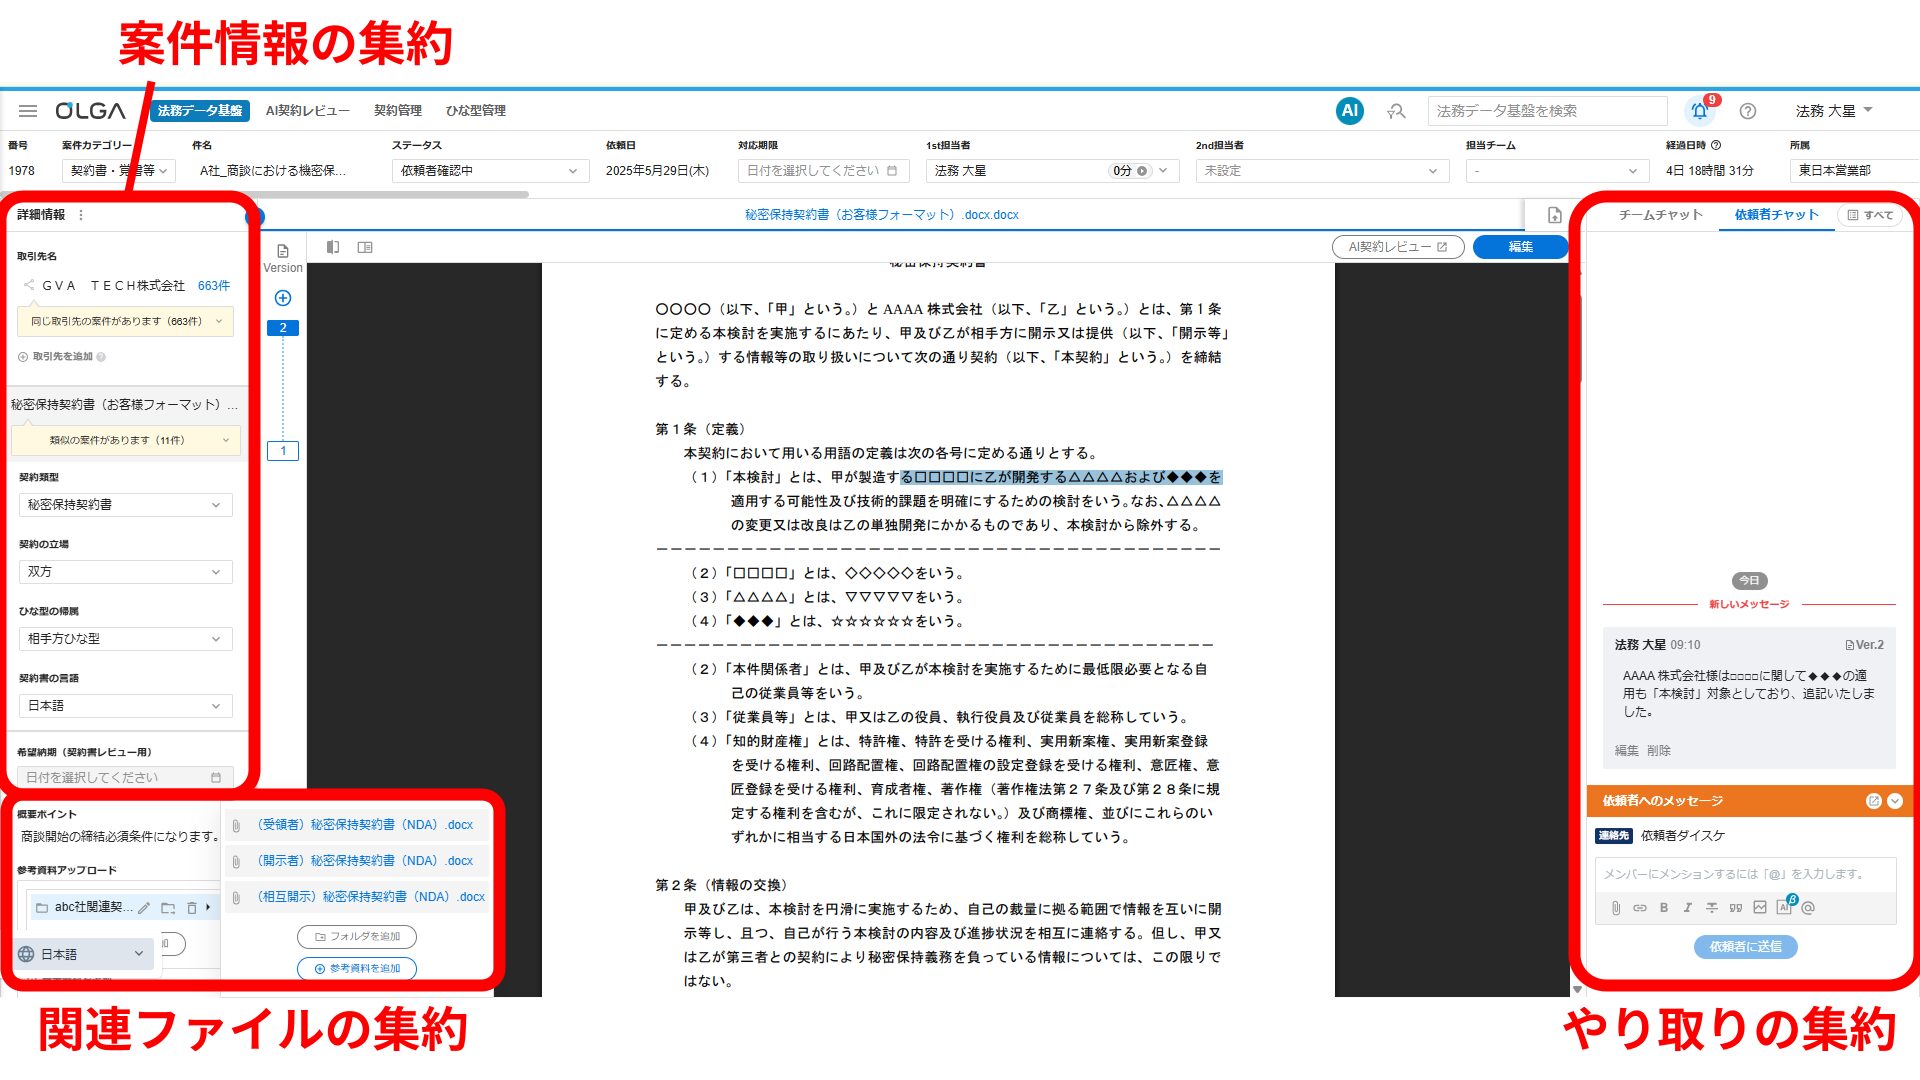Click attach file paperclip in message toolbar
The width and height of the screenshot is (1920, 1080).
tap(1615, 908)
